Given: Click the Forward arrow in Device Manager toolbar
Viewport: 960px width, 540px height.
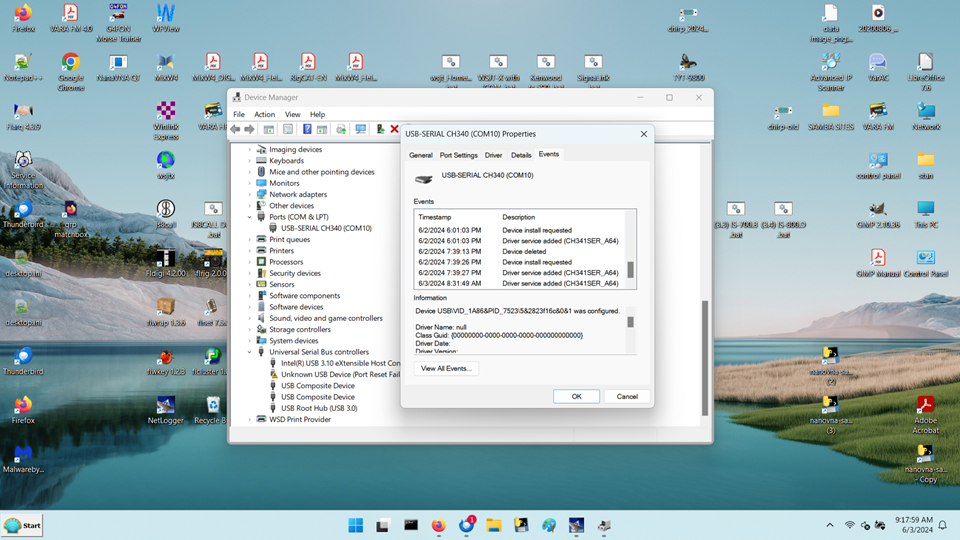Looking at the screenshot, I should pyautogui.click(x=249, y=129).
